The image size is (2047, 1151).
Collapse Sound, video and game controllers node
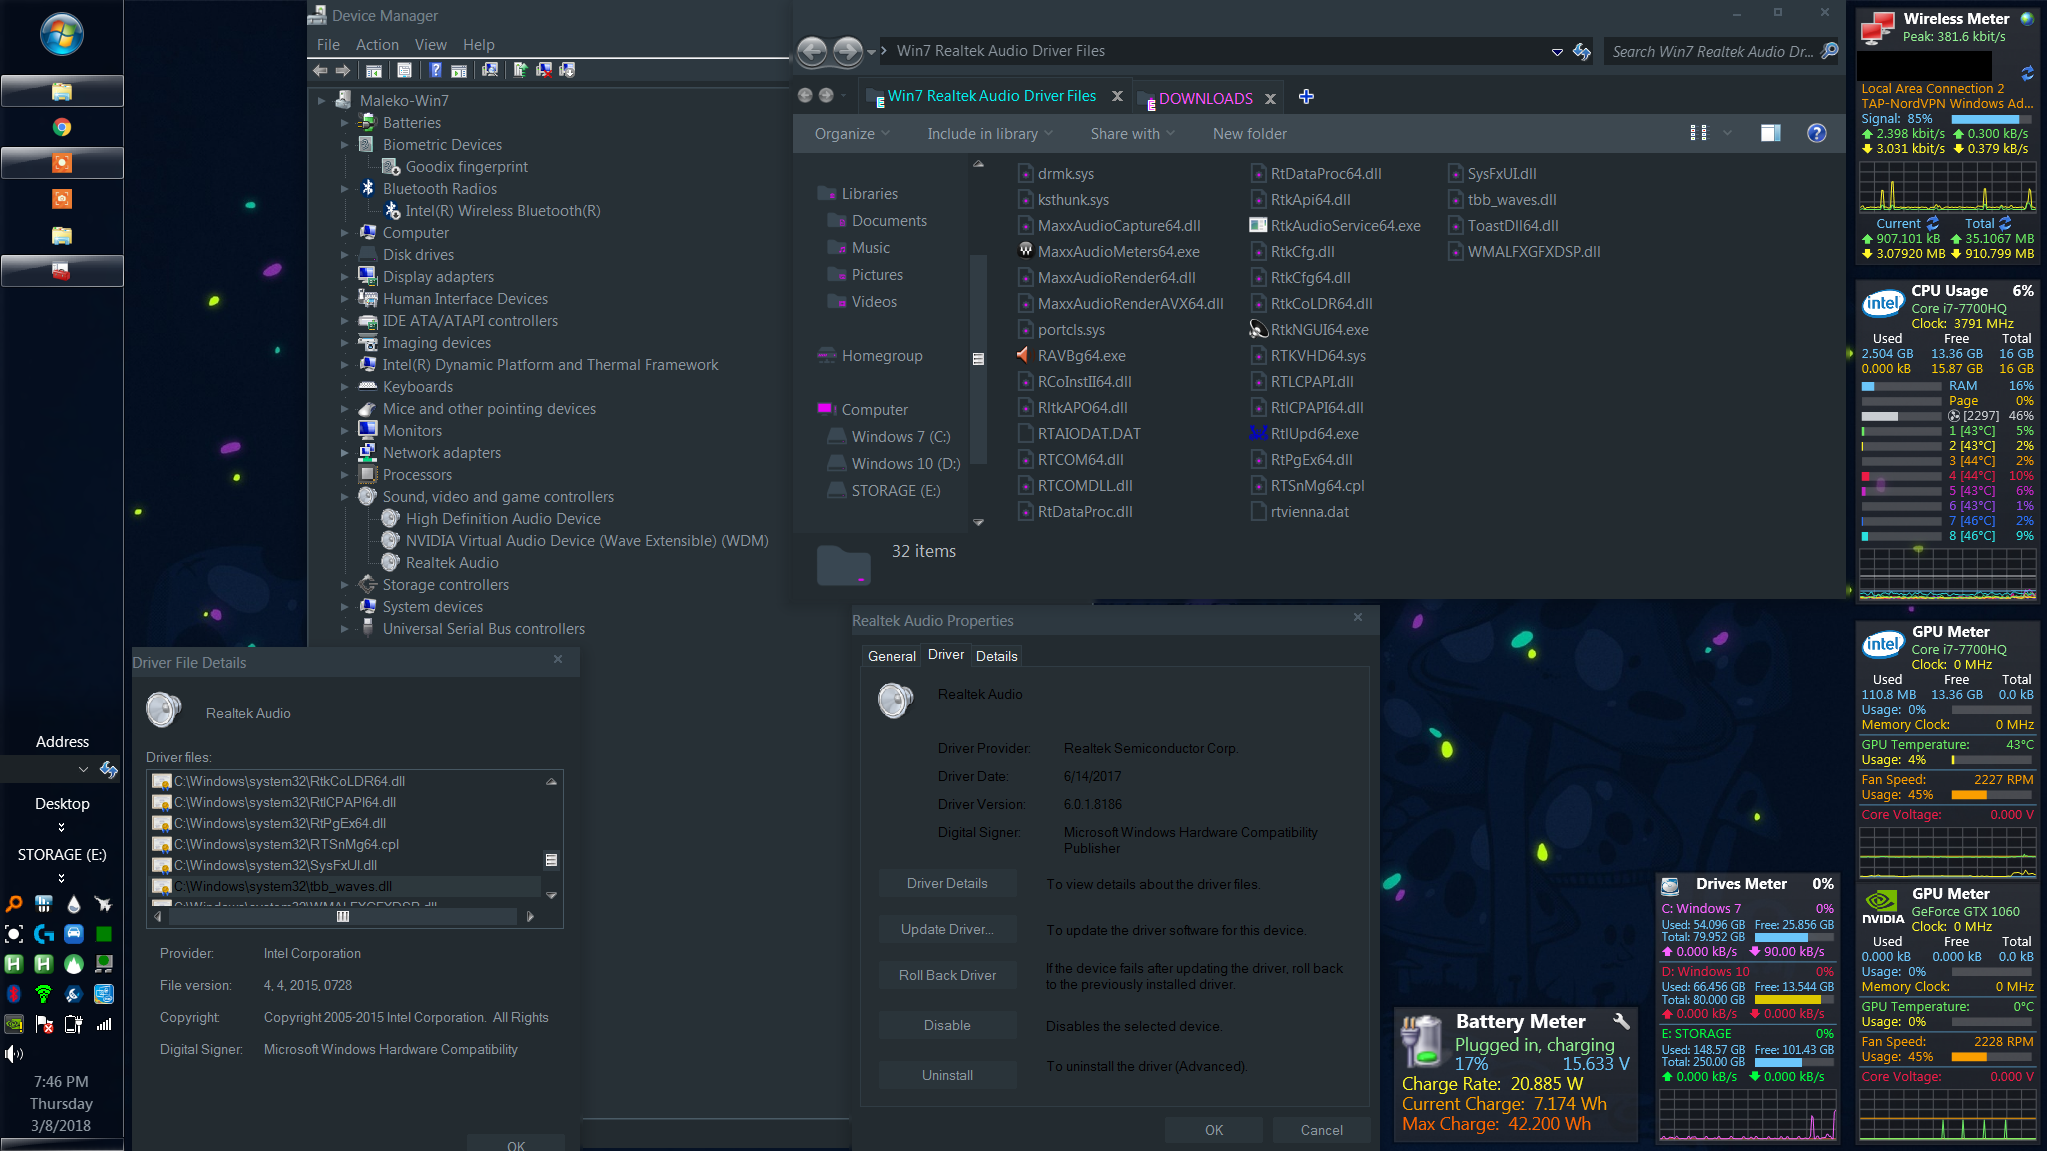(345, 497)
